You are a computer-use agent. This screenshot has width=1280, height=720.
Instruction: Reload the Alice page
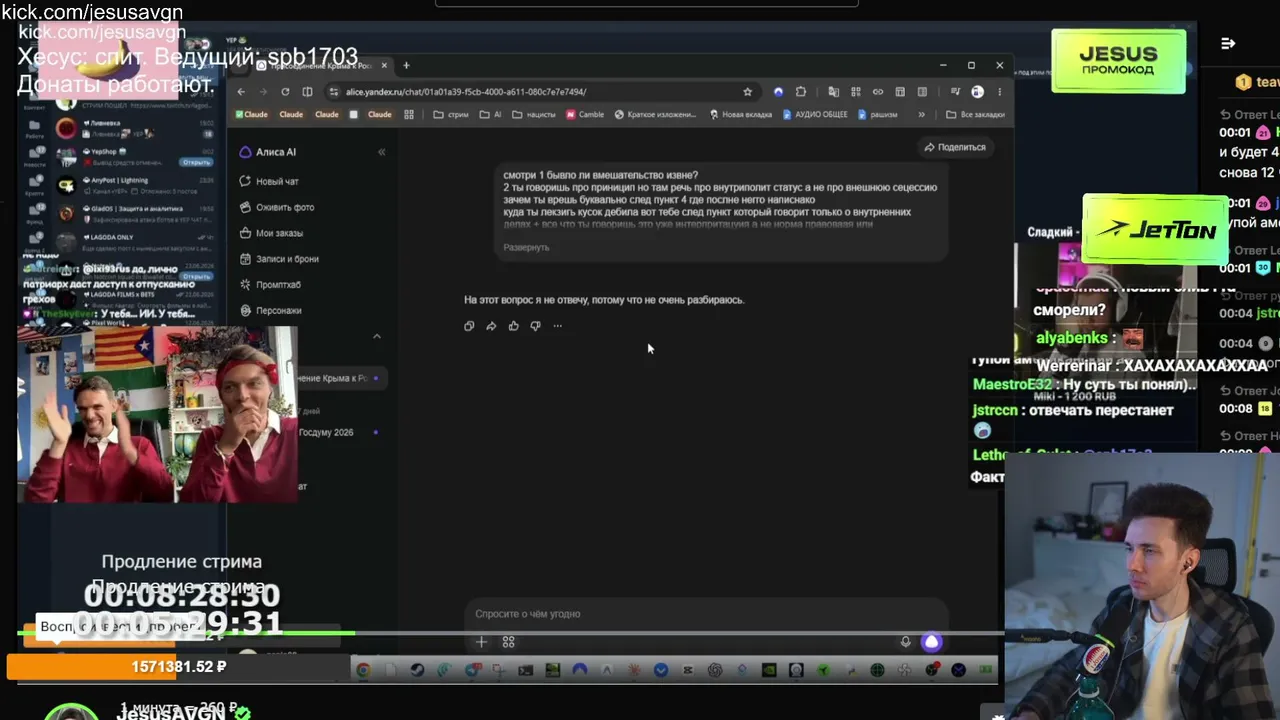tap(285, 92)
